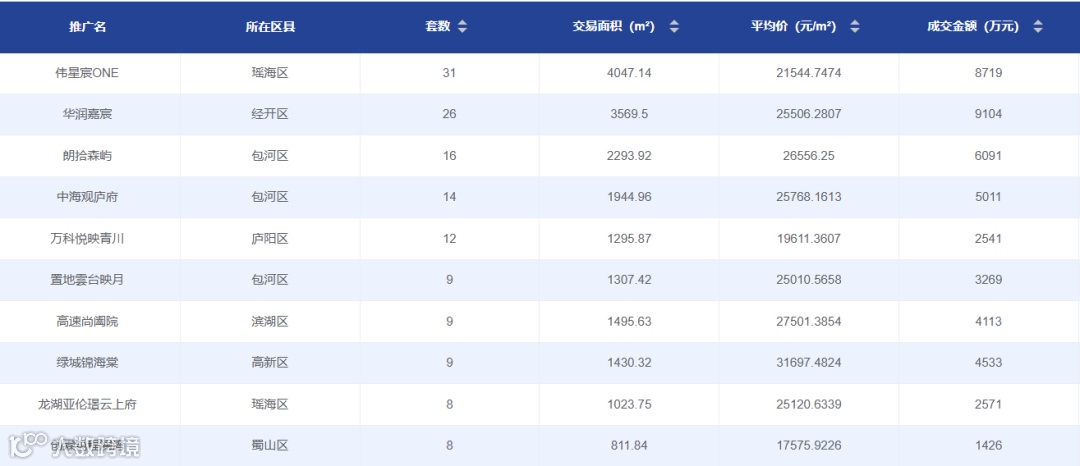The image size is (1080, 466).
Task: Click the area value 1295.87
Action: [629, 239]
